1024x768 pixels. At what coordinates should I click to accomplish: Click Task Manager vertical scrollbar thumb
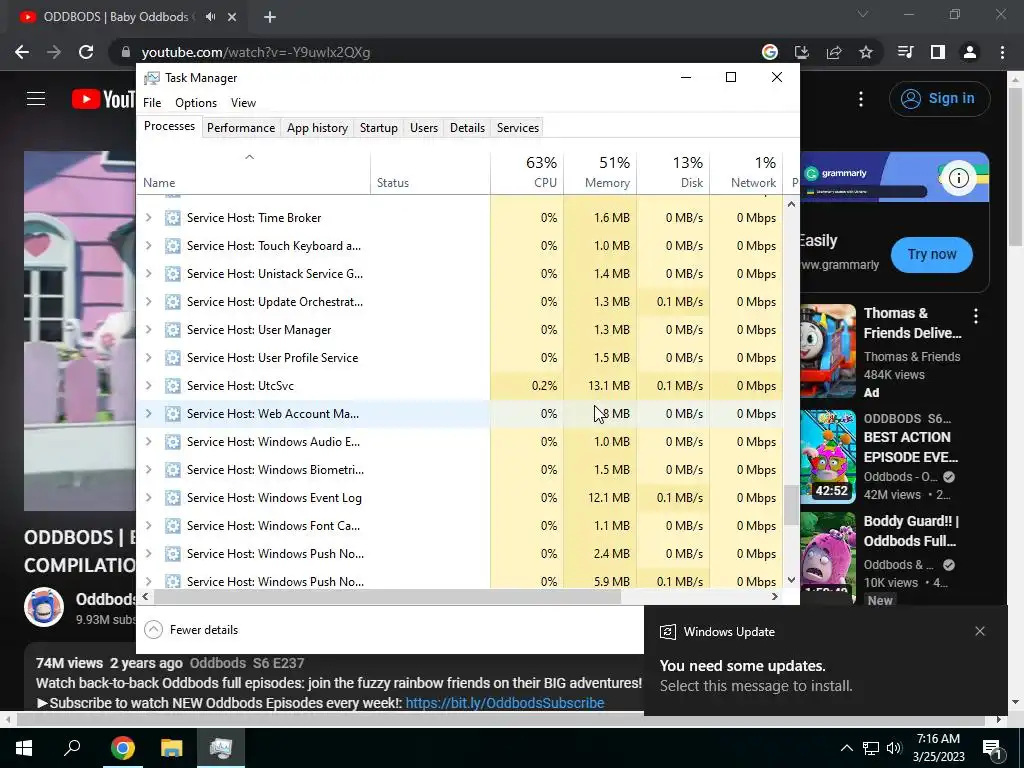791,505
